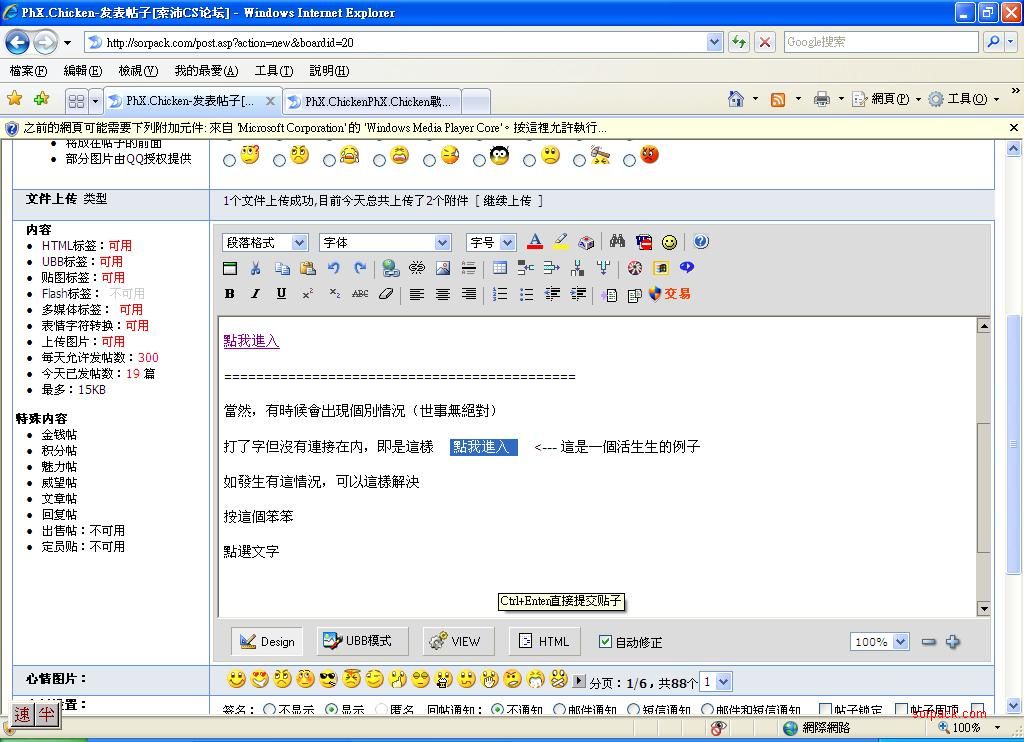
Task: Copy the selection with the copy icon
Action: [281, 268]
